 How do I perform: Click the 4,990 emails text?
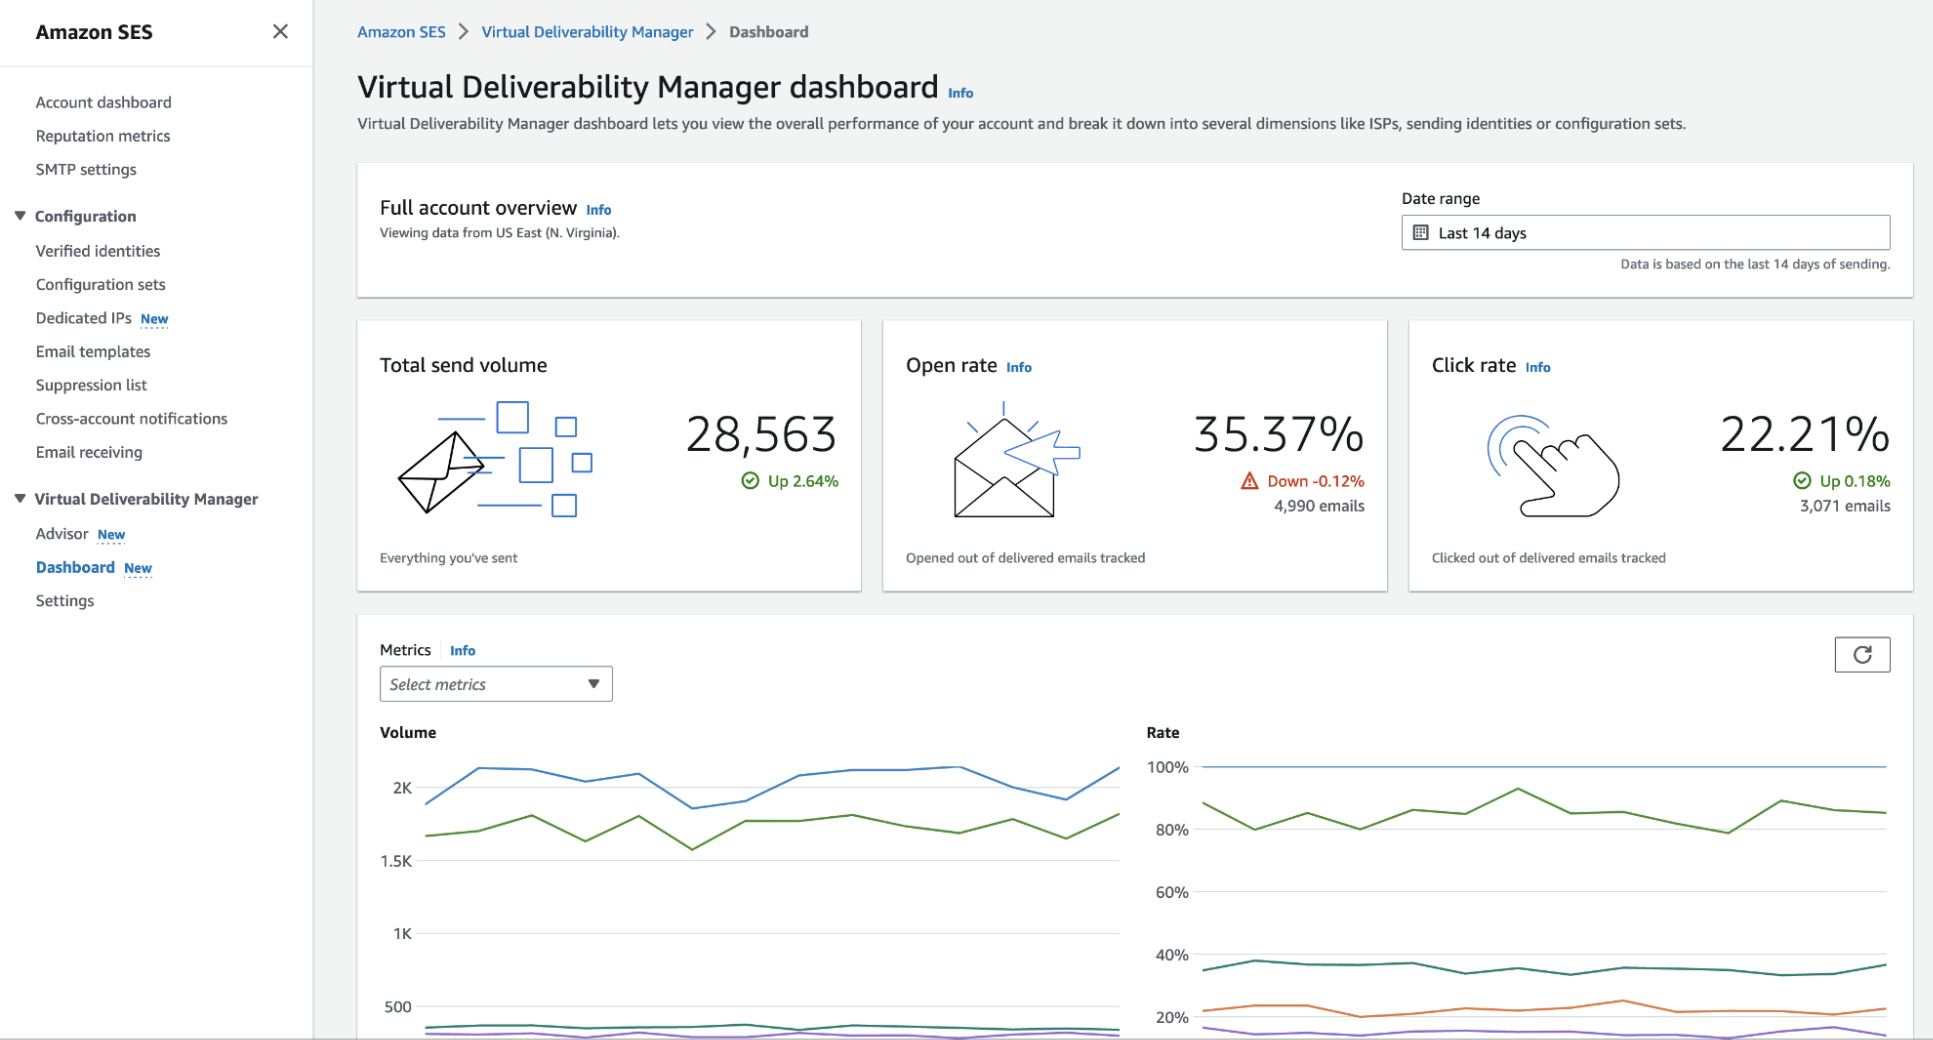[x=1319, y=506]
